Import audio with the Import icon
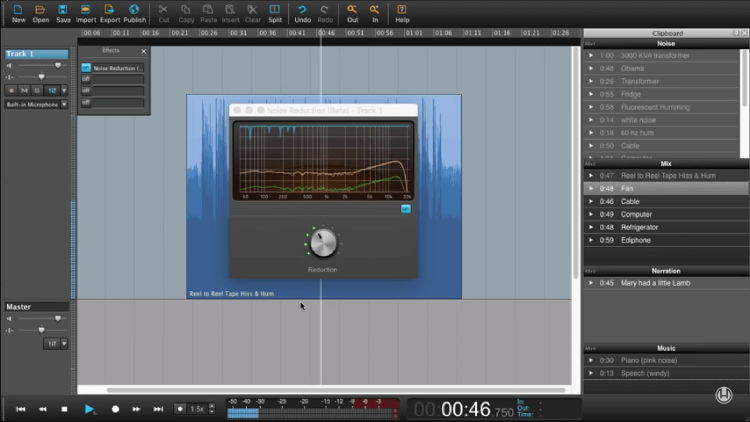Image resolution: width=750 pixels, height=422 pixels. pos(86,13)
